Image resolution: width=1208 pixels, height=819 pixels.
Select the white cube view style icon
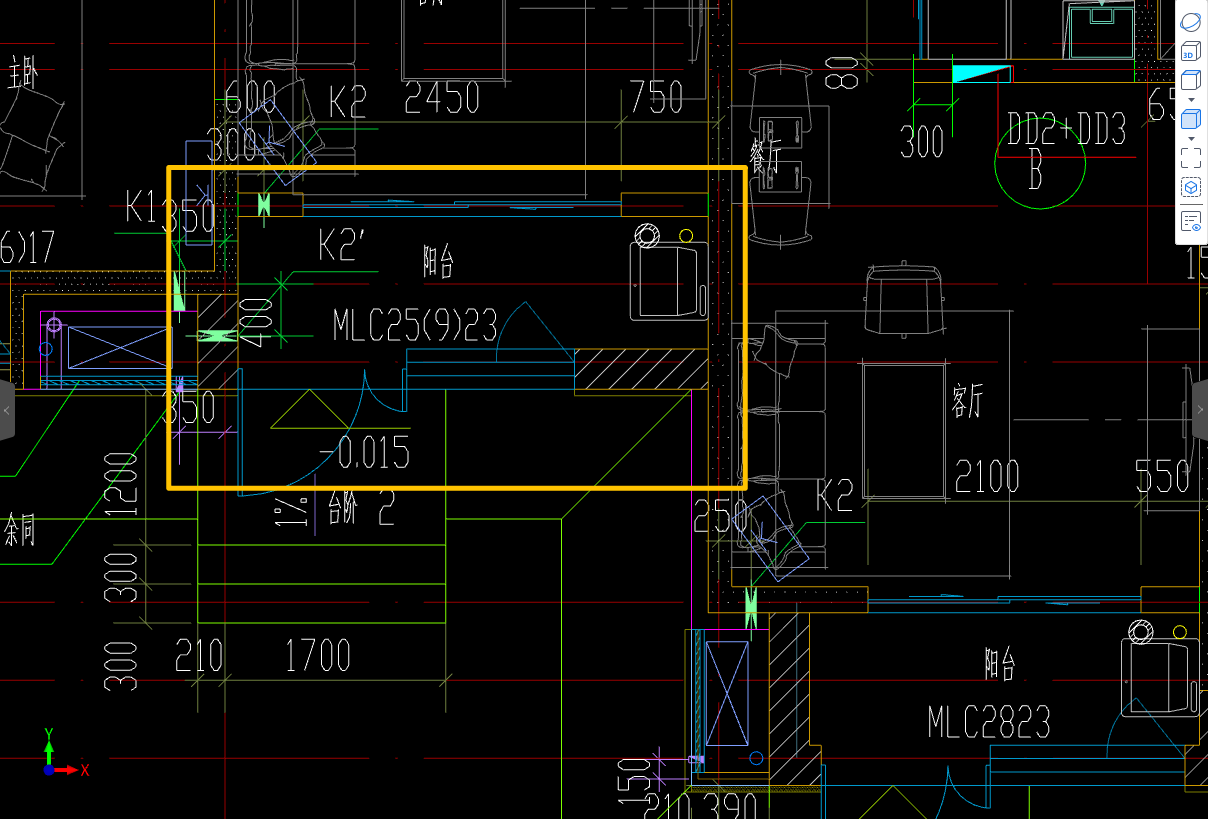(1190, 81)
